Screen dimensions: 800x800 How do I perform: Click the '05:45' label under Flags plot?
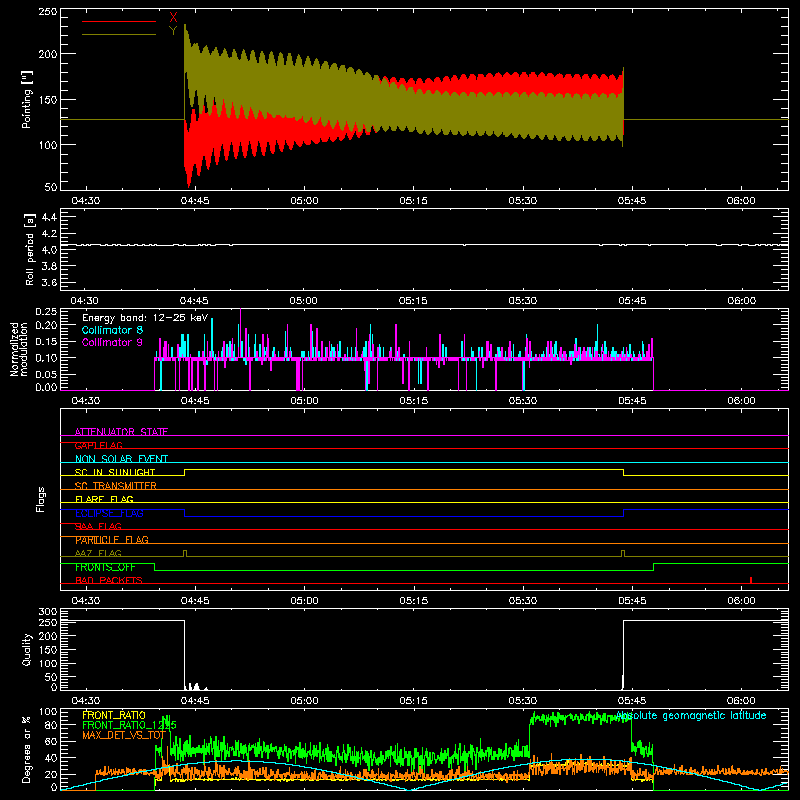(x=632, y=601)
